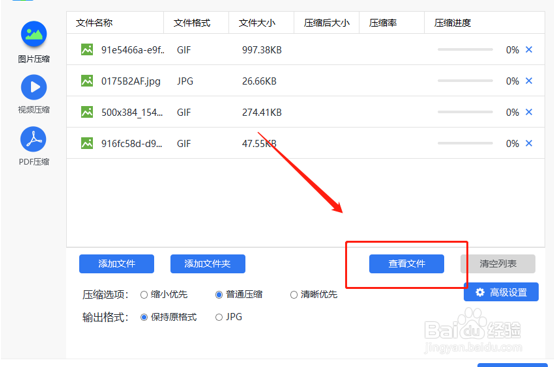This screenshot has height=367, width=554.
Task: Remove 500x384_154 file with its X
Action: coord(529,112)
